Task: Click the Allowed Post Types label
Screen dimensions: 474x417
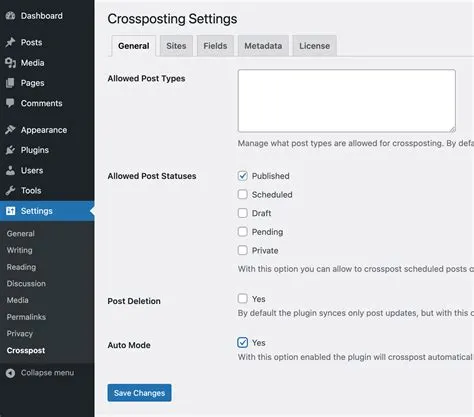Action: [146, 79]
